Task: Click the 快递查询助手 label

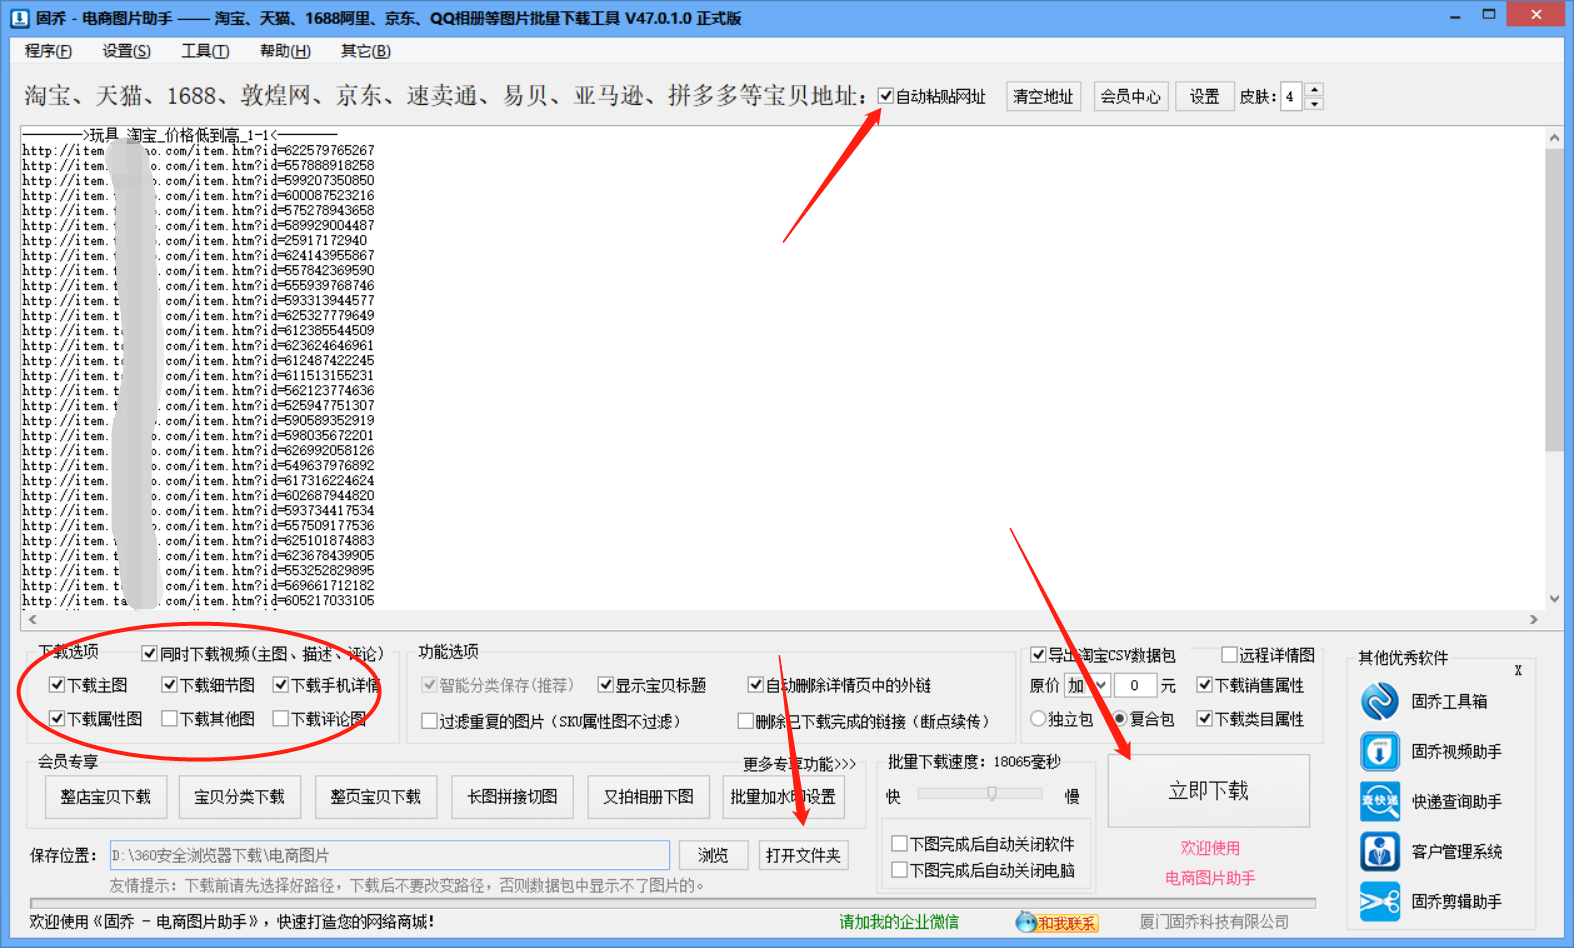Action: click(x=1456, y=802)
